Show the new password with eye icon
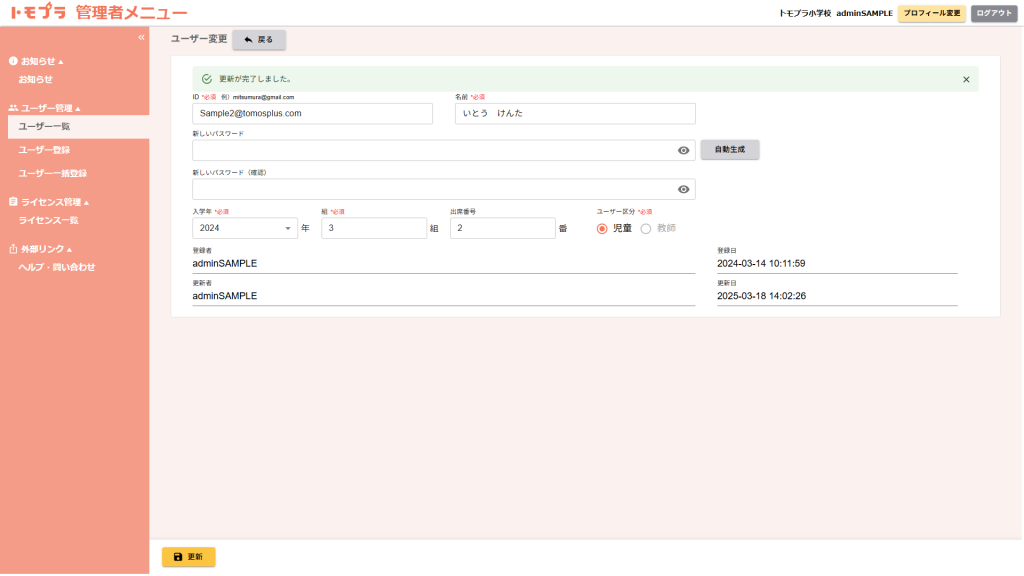The height and width of the screenshot is (576, 1024). [x=683, y=150]
